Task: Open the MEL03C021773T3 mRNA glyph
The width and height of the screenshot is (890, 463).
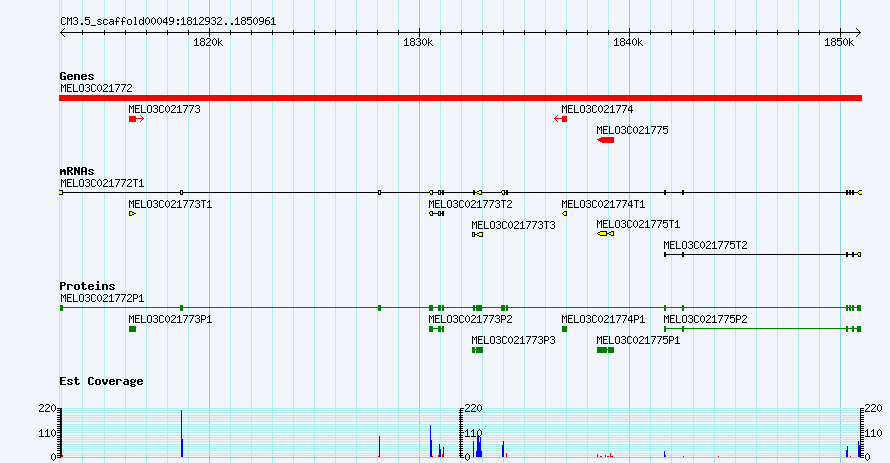Action: click(477, 234)
